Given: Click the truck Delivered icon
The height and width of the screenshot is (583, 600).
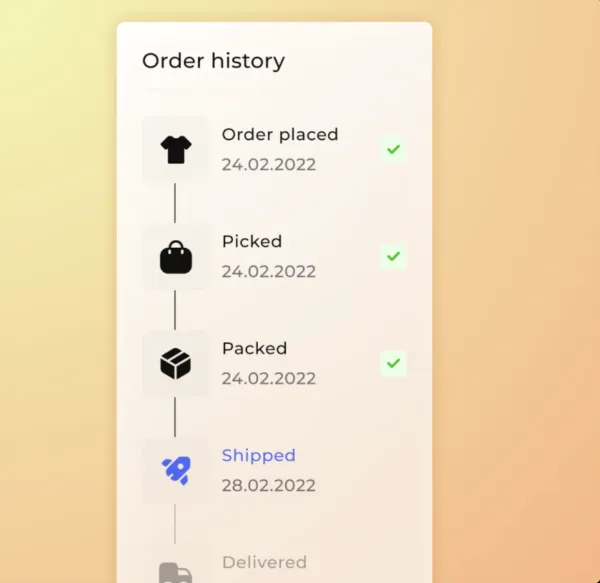Looking at the screenshot, I should tap(174, 572).
